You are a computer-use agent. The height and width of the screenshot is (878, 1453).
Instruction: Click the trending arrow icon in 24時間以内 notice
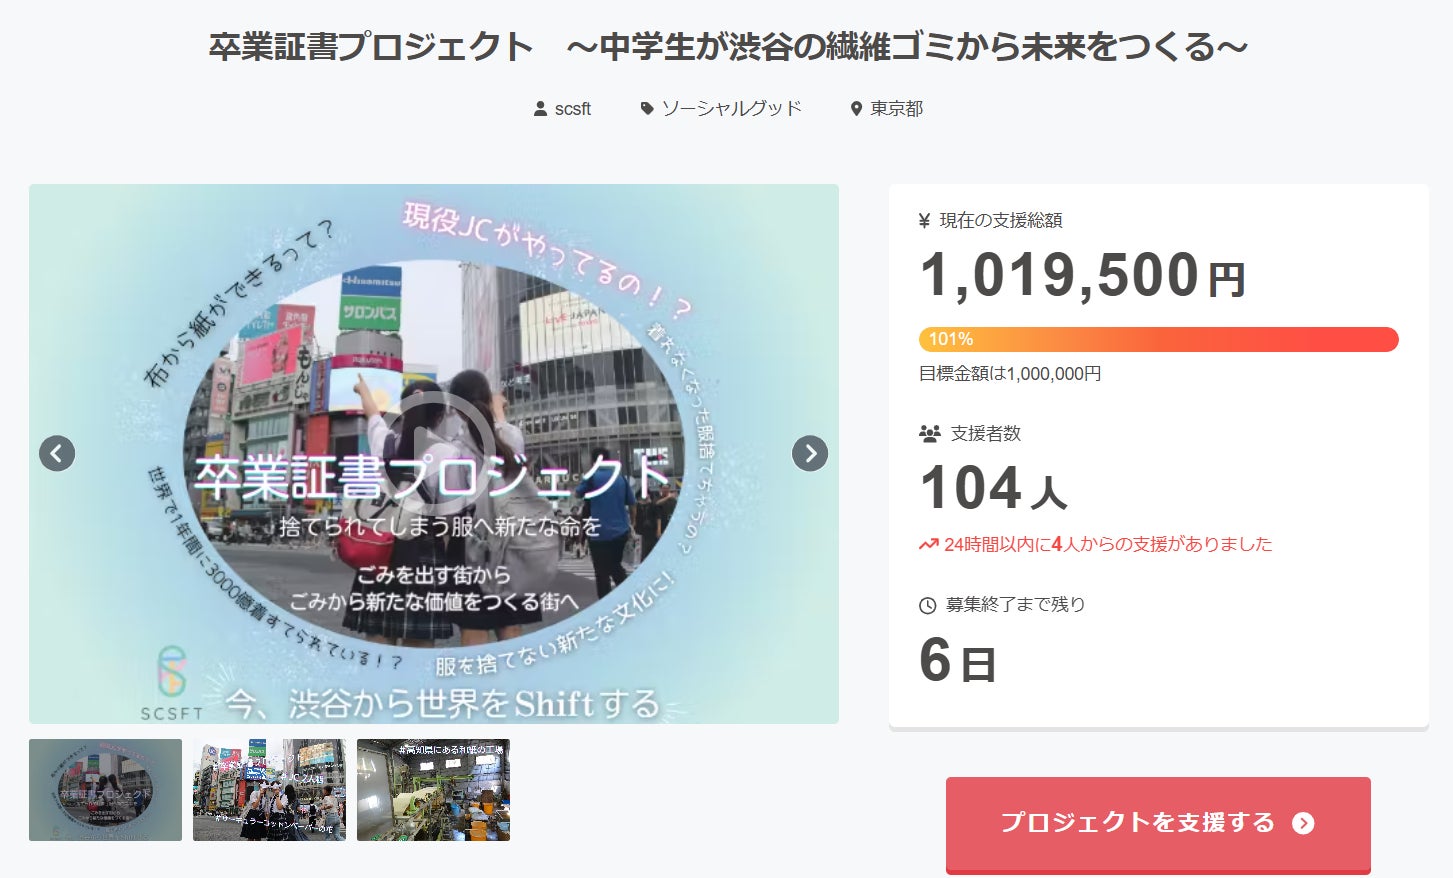click(929, 545)
